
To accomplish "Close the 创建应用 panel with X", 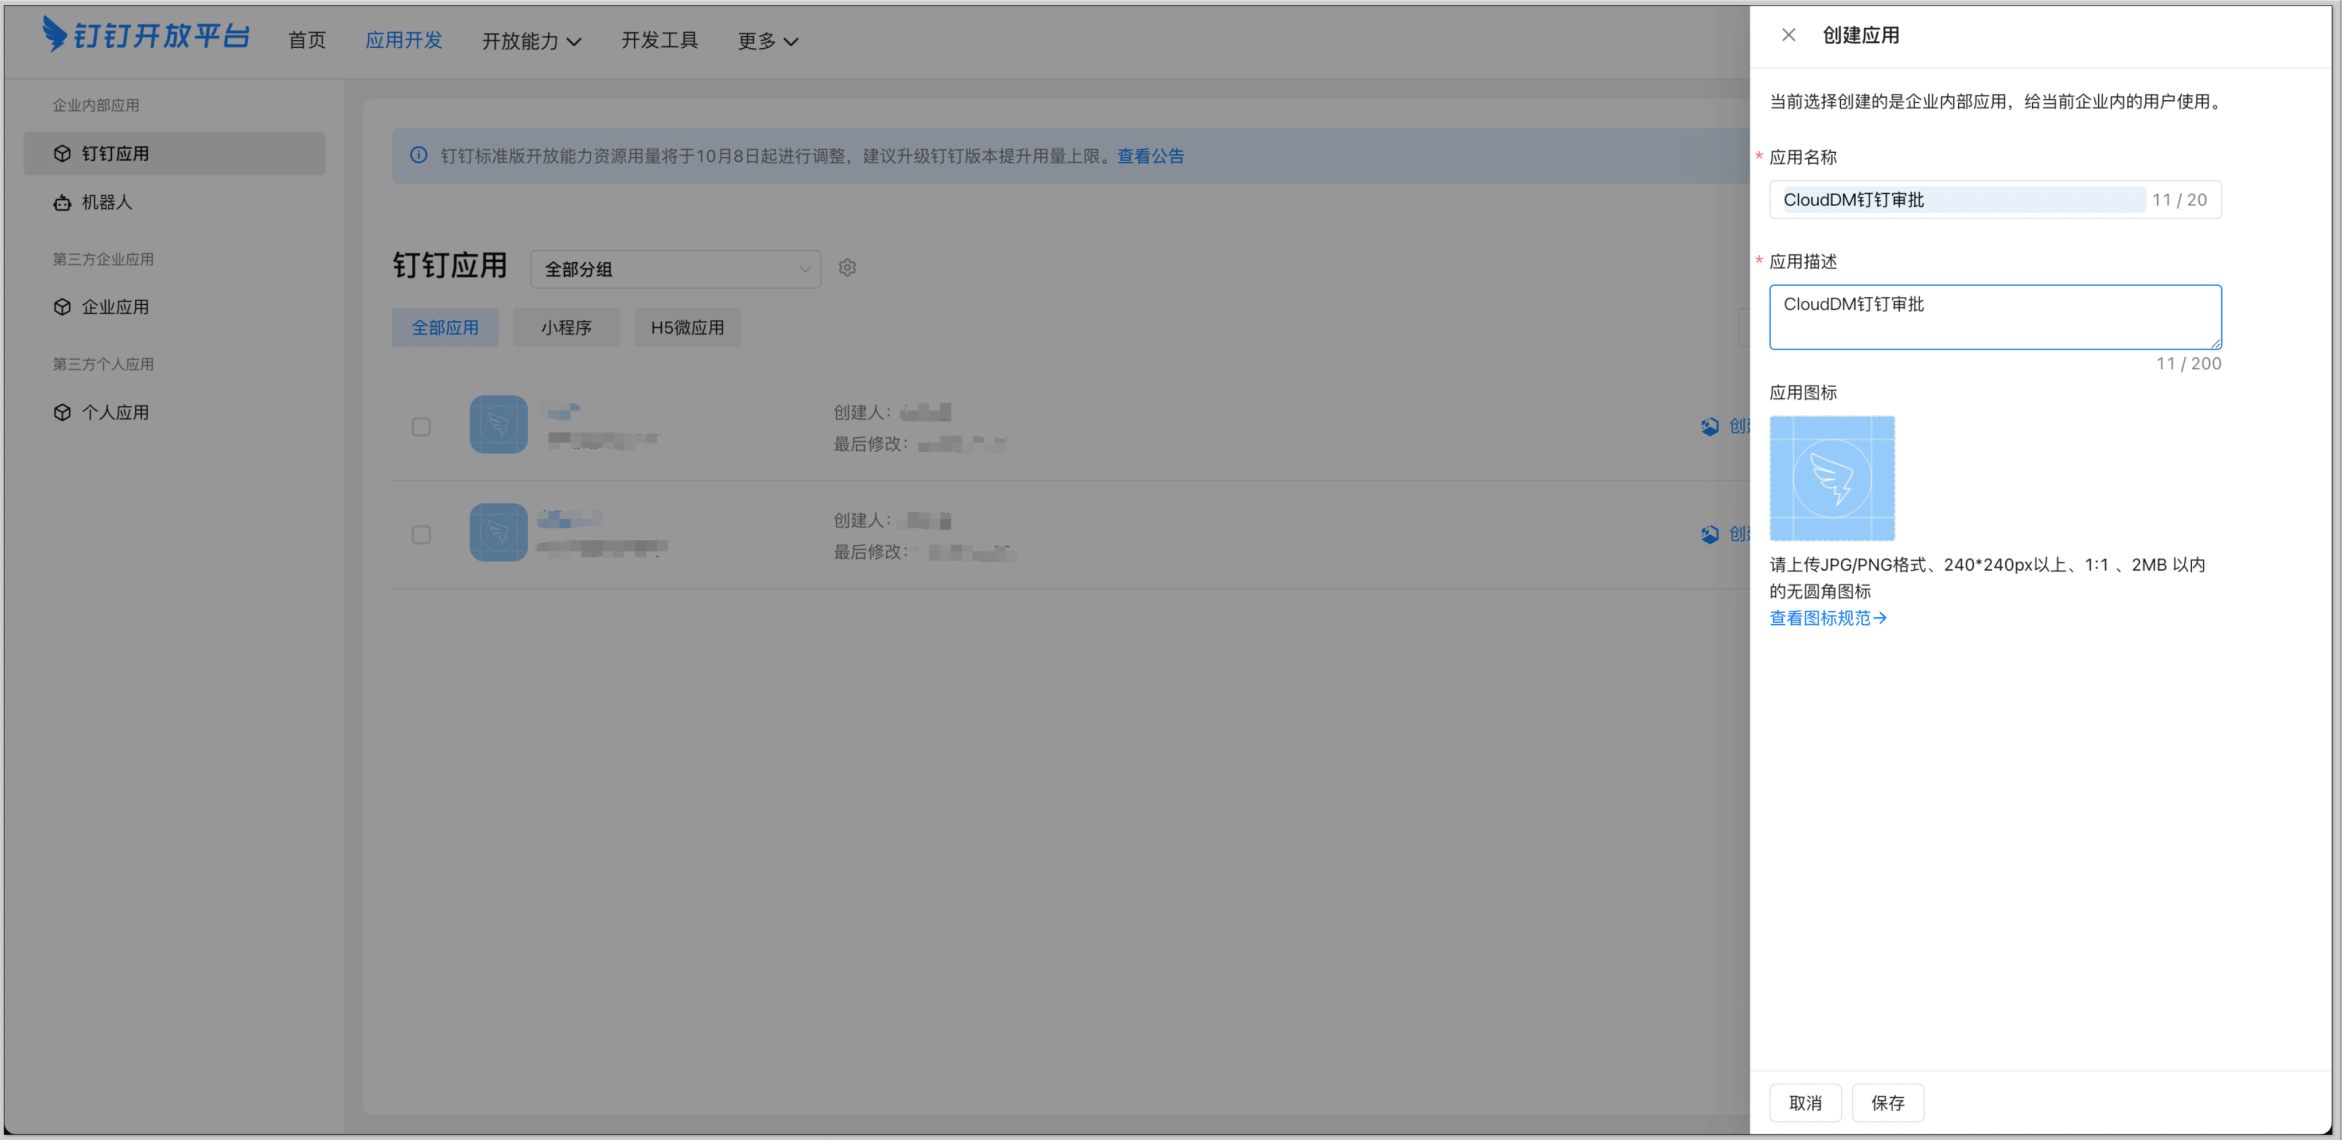I will tap(1788, 35).
